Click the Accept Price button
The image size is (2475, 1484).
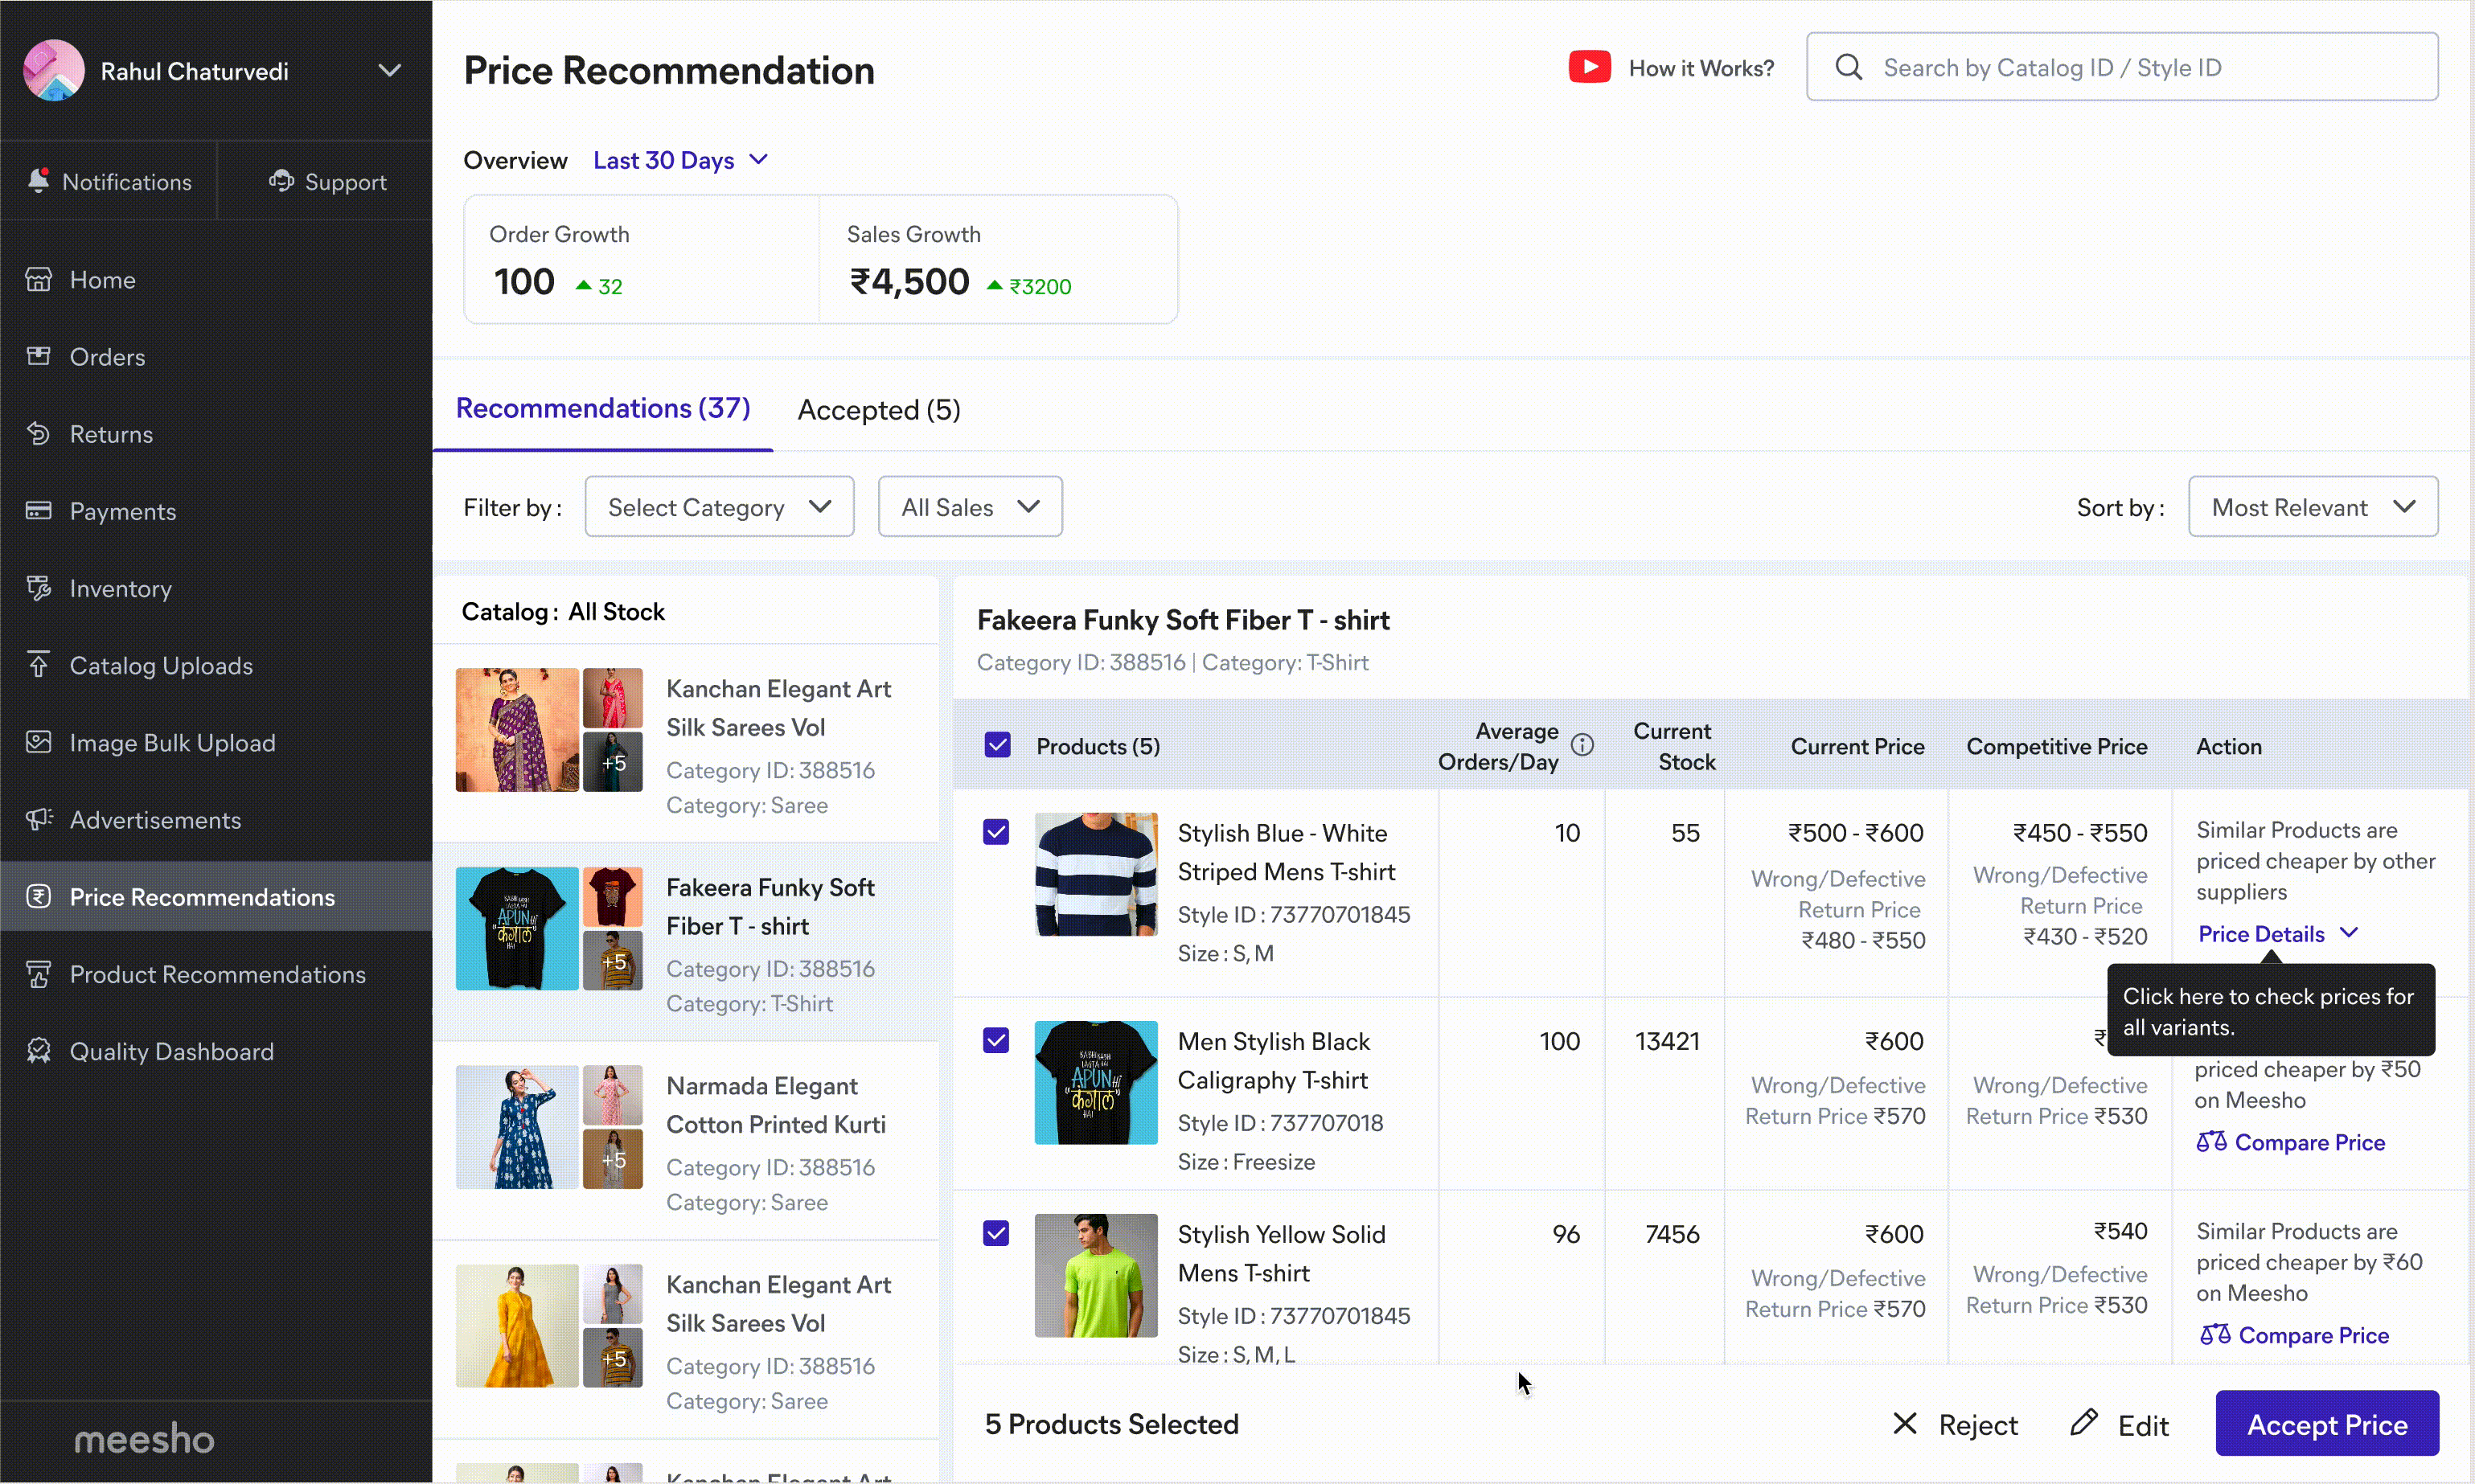click(x=2327, y=1424)
